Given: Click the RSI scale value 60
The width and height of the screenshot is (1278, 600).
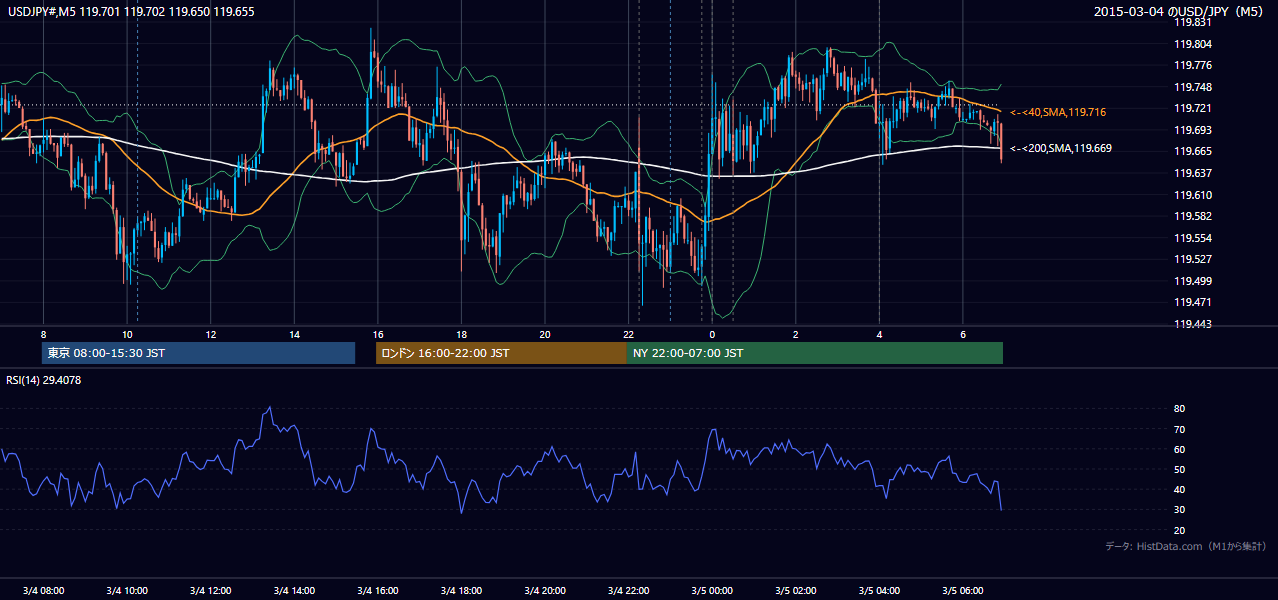Looking at the screenshot, I should coord(1179,449).
